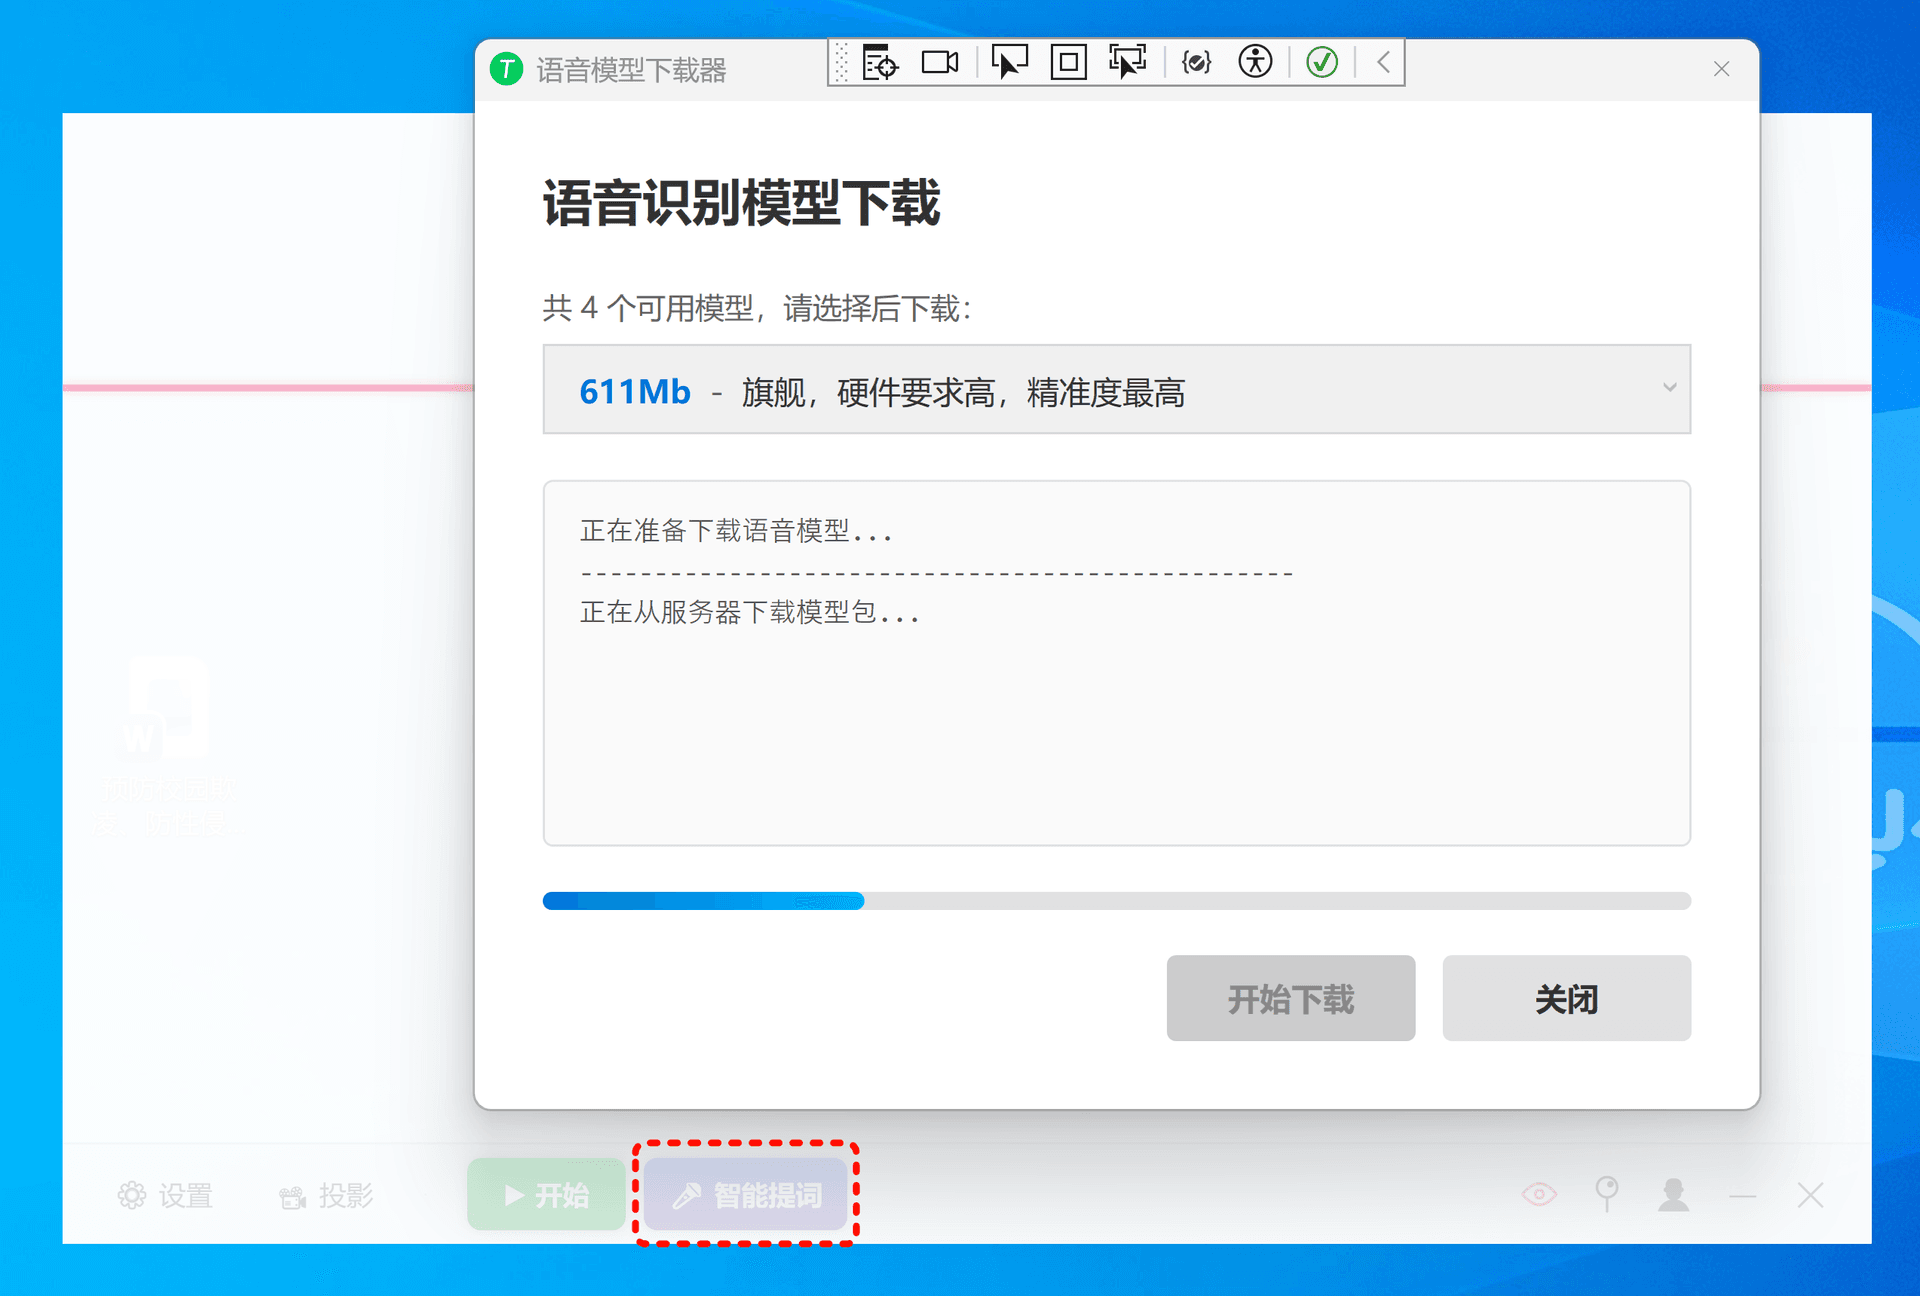
Task: Click the track focused element icon
Action: [1127, 63]
